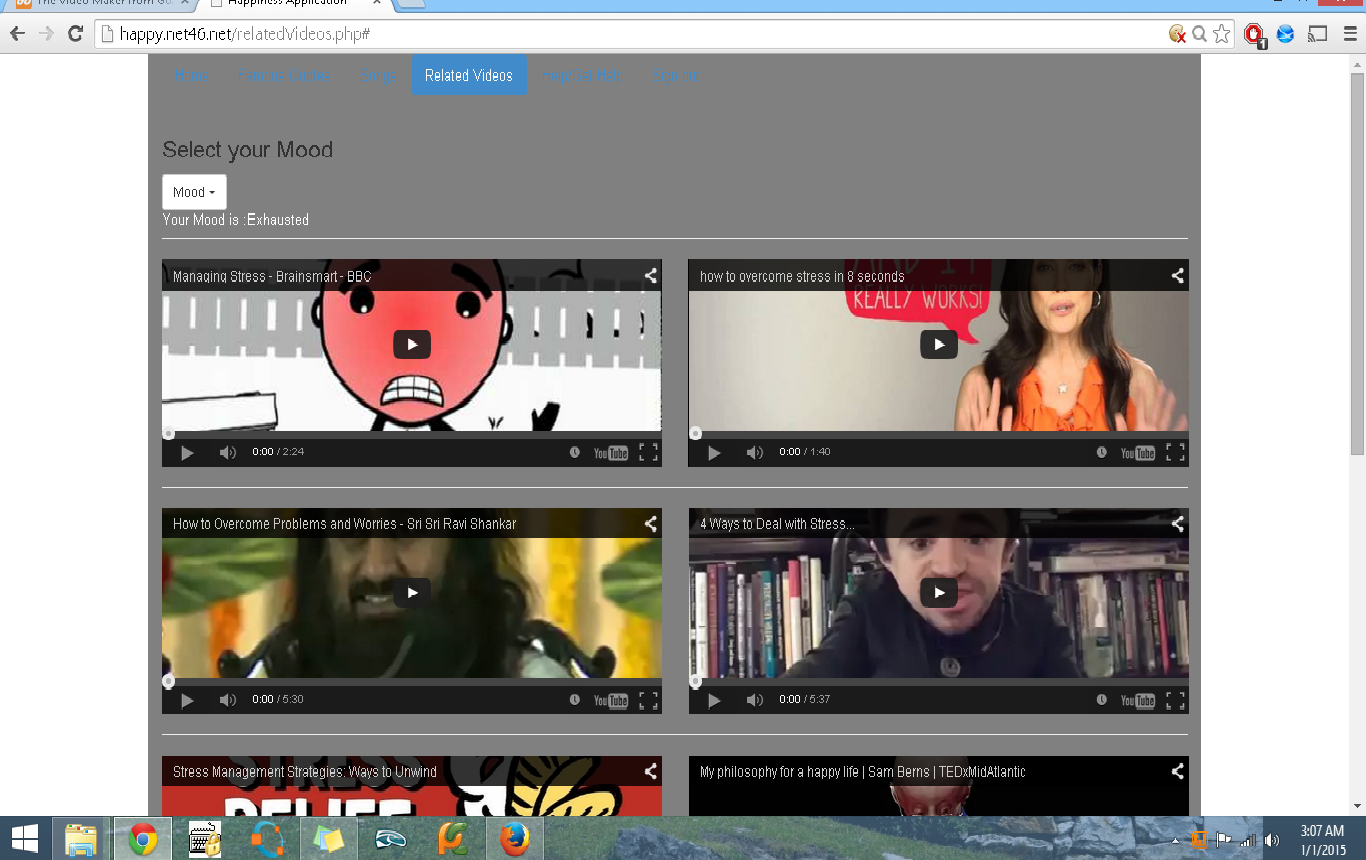Click the 'How to Overcome Problems and Worries' title
Image resolution: width=1366 pixels, height=860 pixels.
[x=344, y=524]
